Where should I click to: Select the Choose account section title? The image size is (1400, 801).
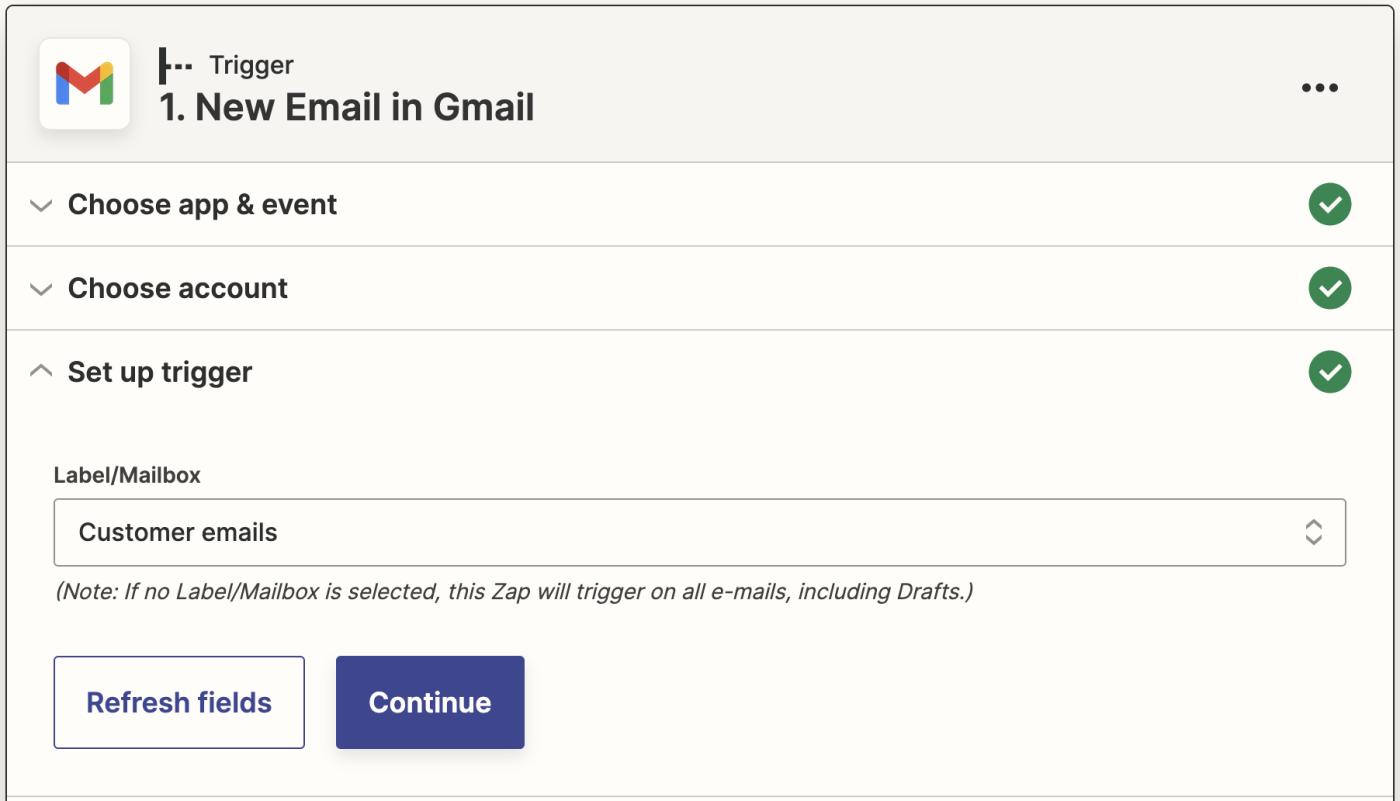178,288
